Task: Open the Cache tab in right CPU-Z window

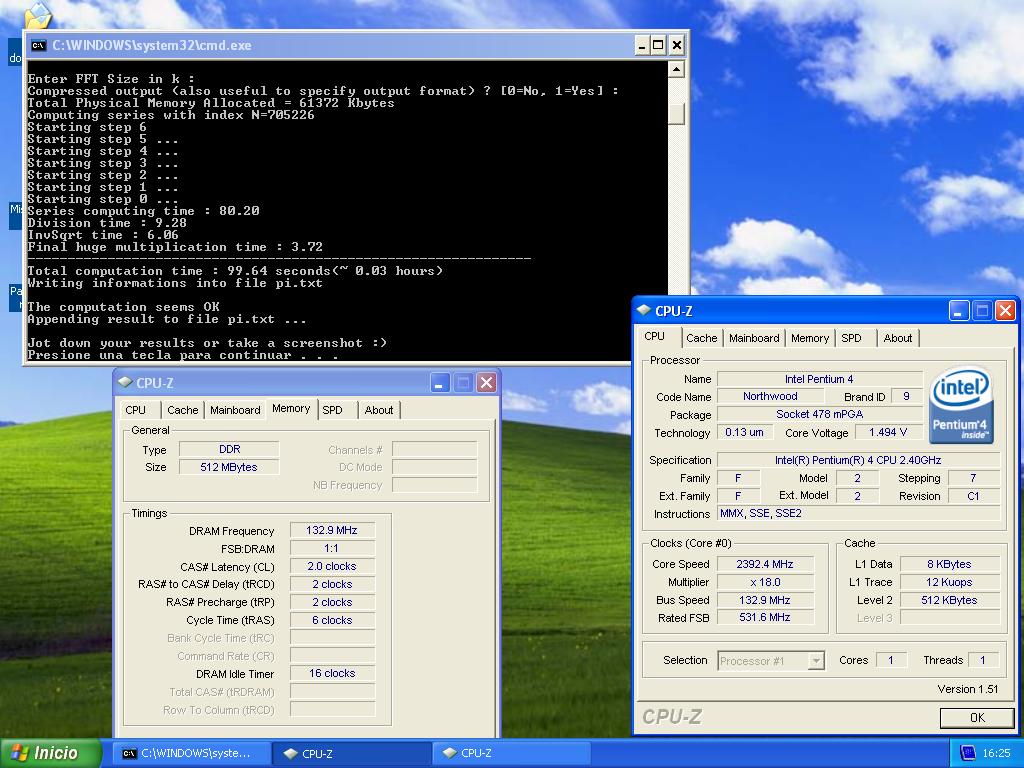Action: pyautogui.click(x=701, y=338)
